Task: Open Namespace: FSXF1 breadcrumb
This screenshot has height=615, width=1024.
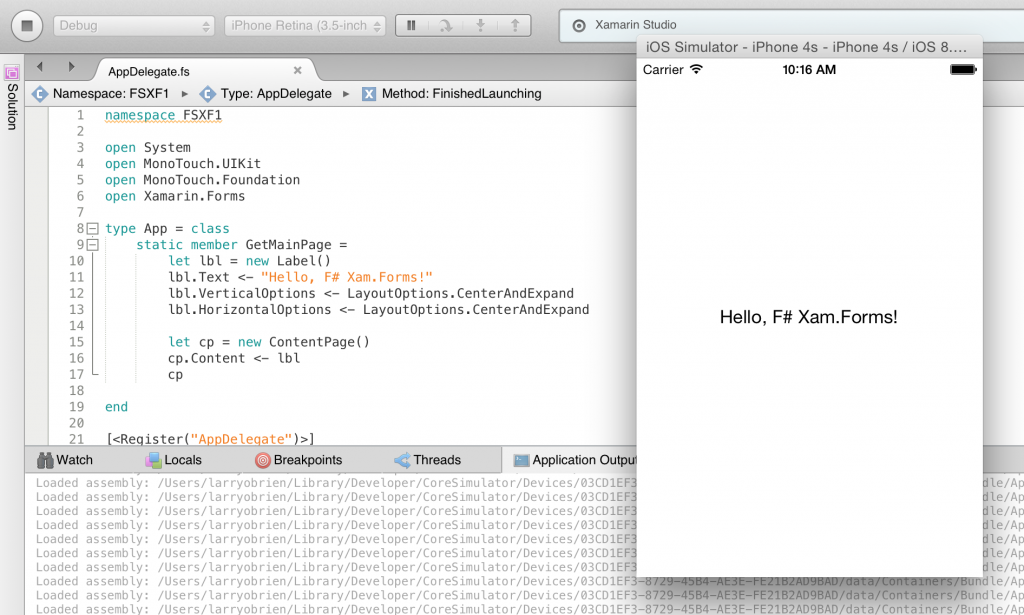Action: click(111, 94)
